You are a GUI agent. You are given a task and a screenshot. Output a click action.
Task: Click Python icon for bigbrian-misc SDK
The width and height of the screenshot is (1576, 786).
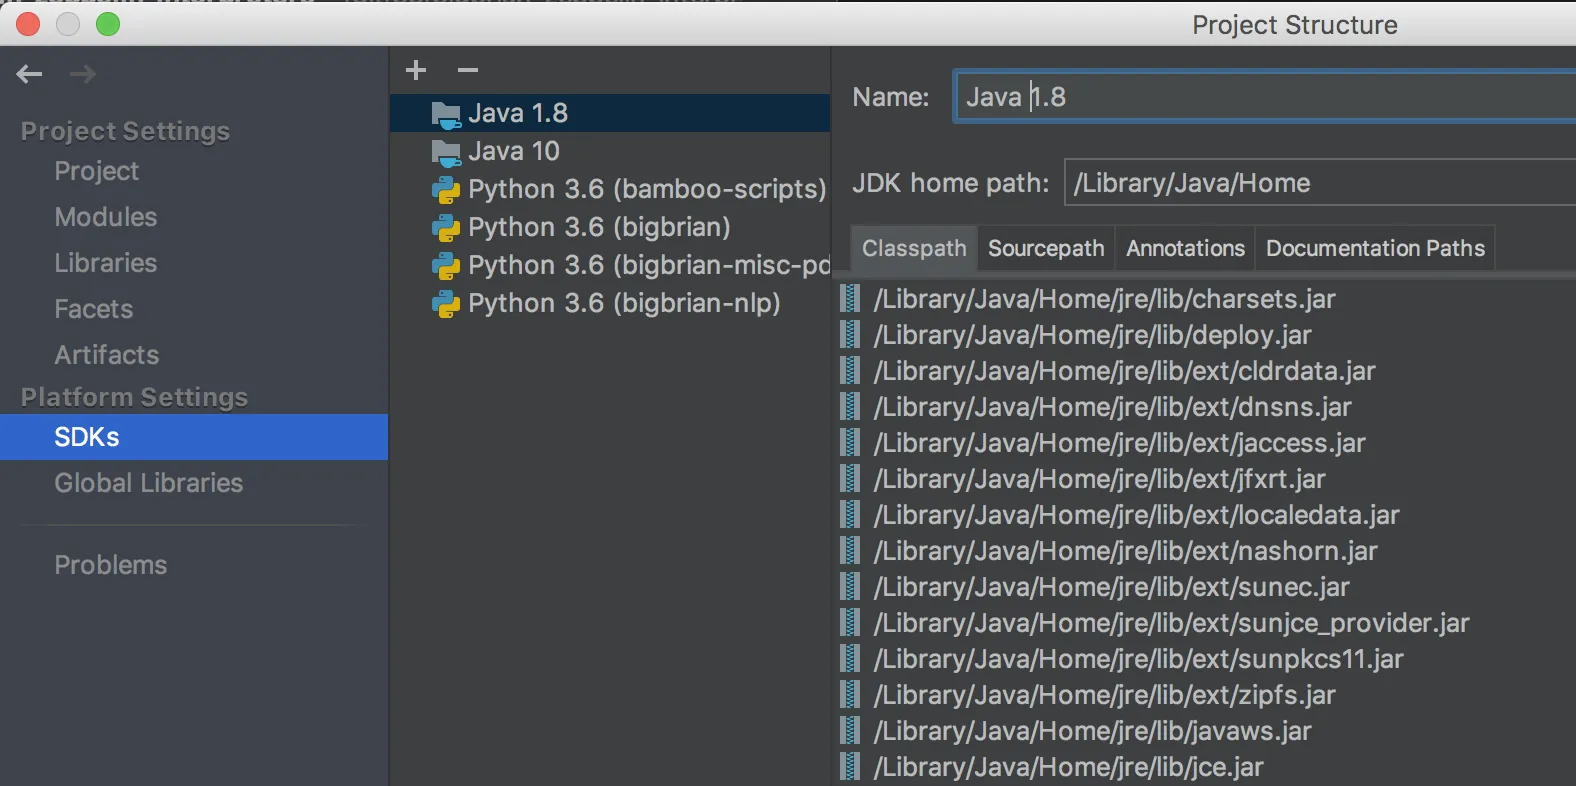(x=446, y=266)
